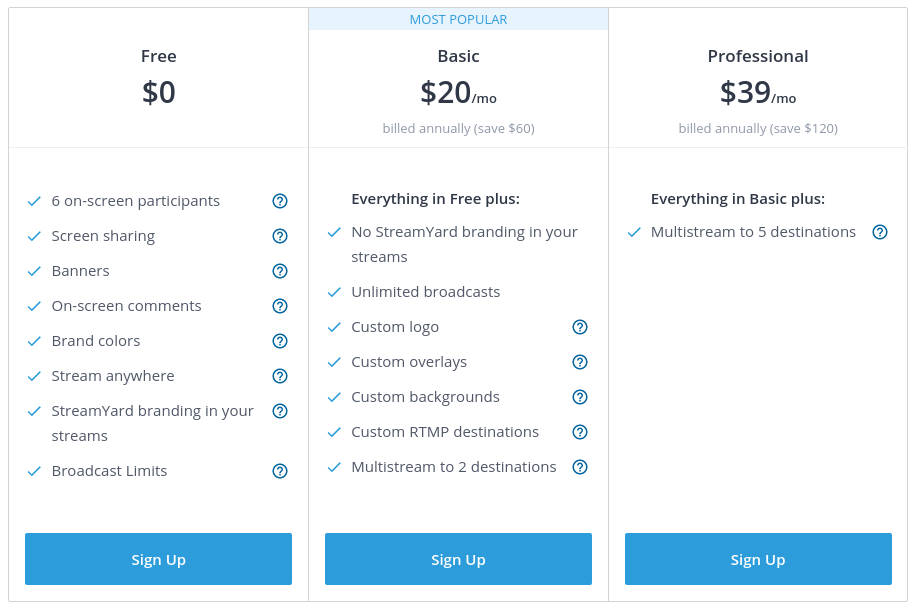The image size is (916, 609).
Task: Select the checkmark next to Screen sharing
Action: (x=34, y=236)
